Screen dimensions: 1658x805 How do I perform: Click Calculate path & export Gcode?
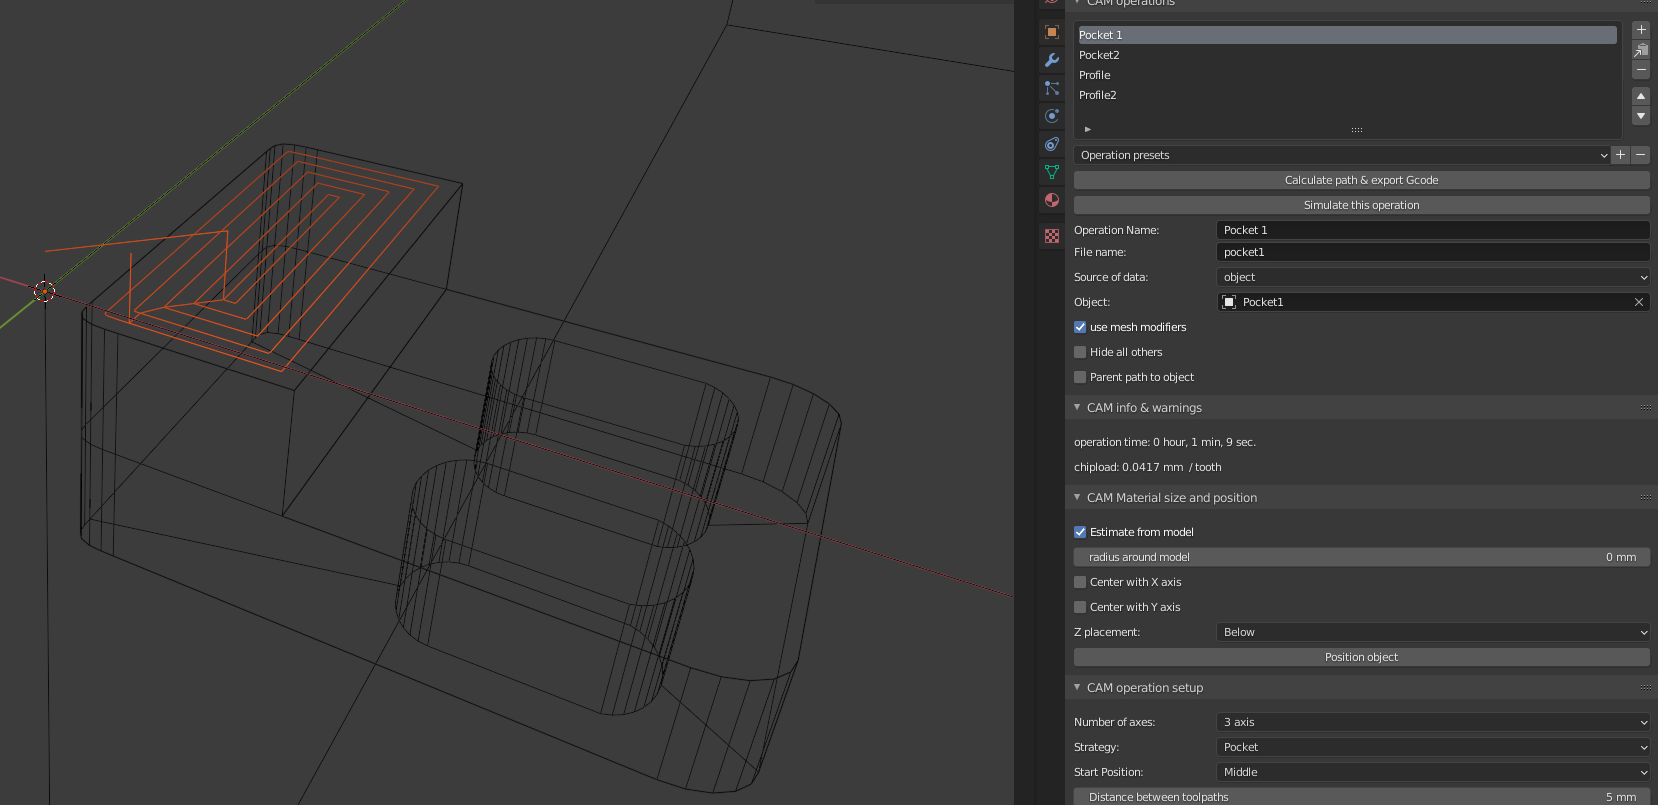coord(1361,180)
